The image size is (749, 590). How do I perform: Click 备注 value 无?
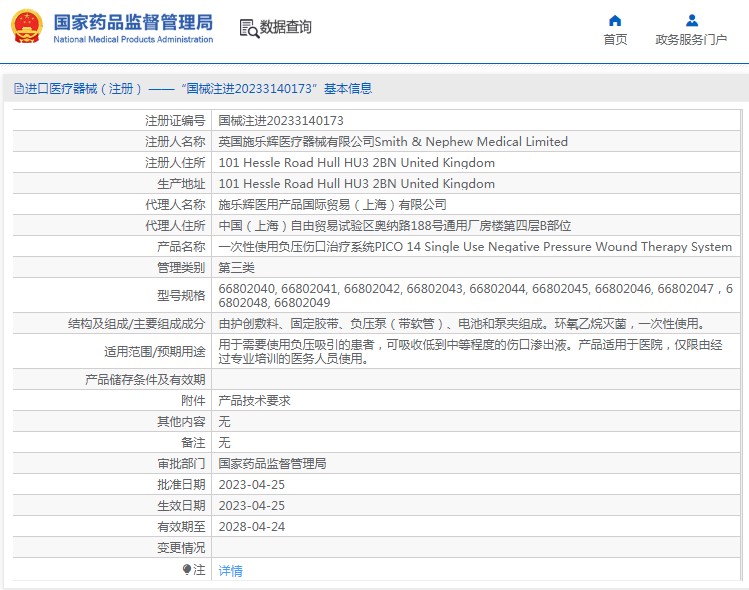point(224,442)
